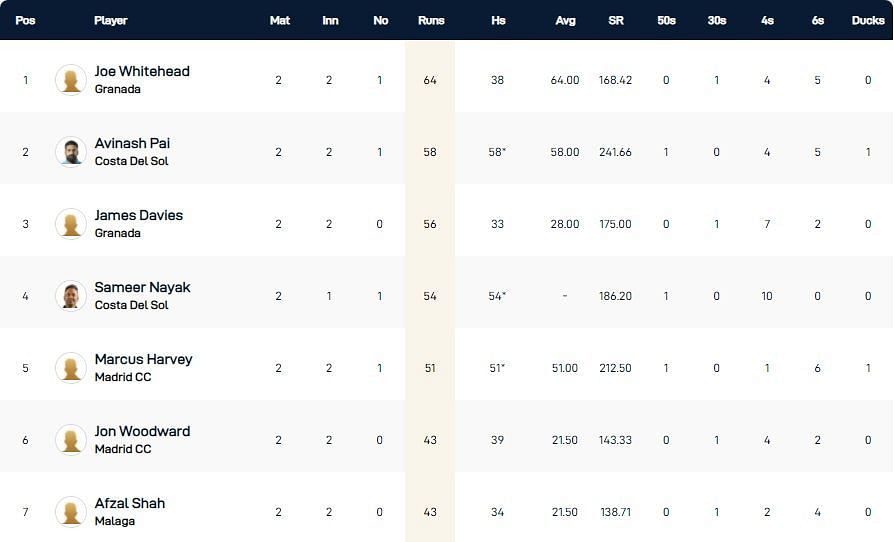Click Sameer Nayak's profile photo
Viewport: 894px width, 542px height.
(71, 296)
